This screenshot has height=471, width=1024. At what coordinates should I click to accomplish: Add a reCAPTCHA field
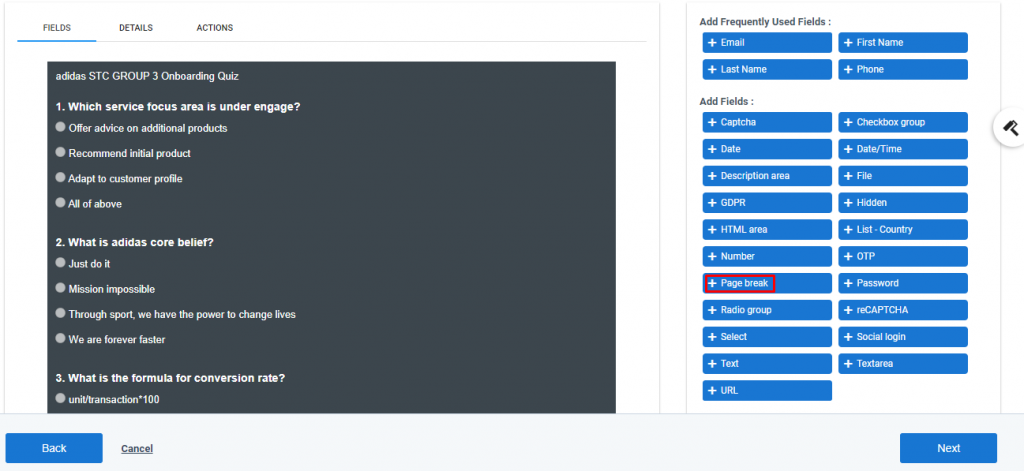click(x=903, y=310)
